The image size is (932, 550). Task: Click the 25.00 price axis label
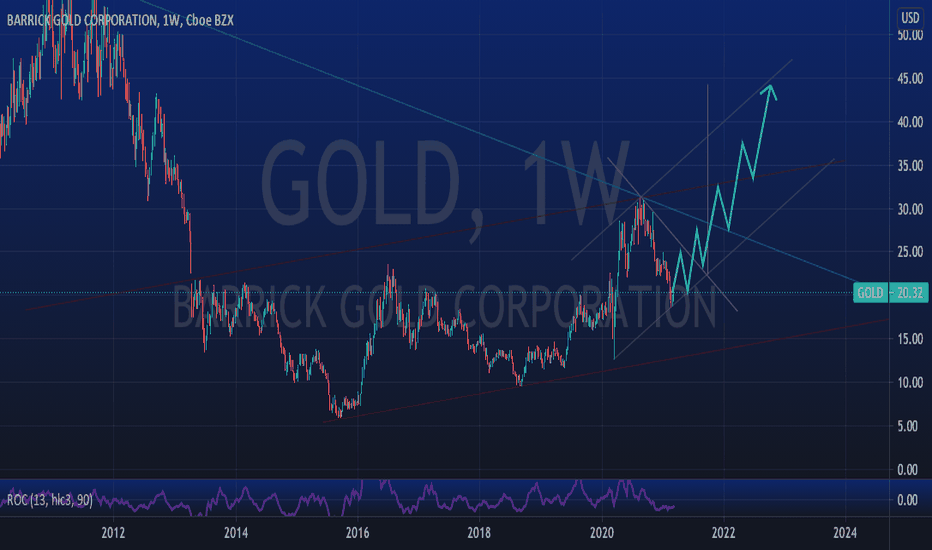(910, 252)
